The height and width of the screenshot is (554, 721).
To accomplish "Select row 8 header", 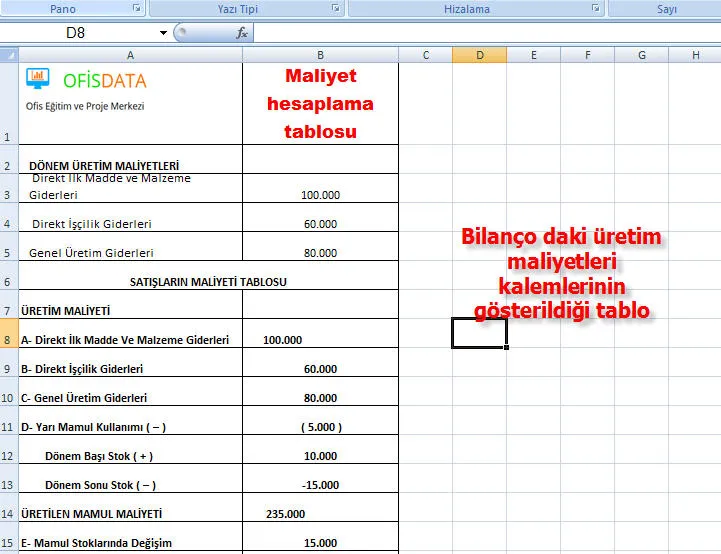I will pos(9,340).
